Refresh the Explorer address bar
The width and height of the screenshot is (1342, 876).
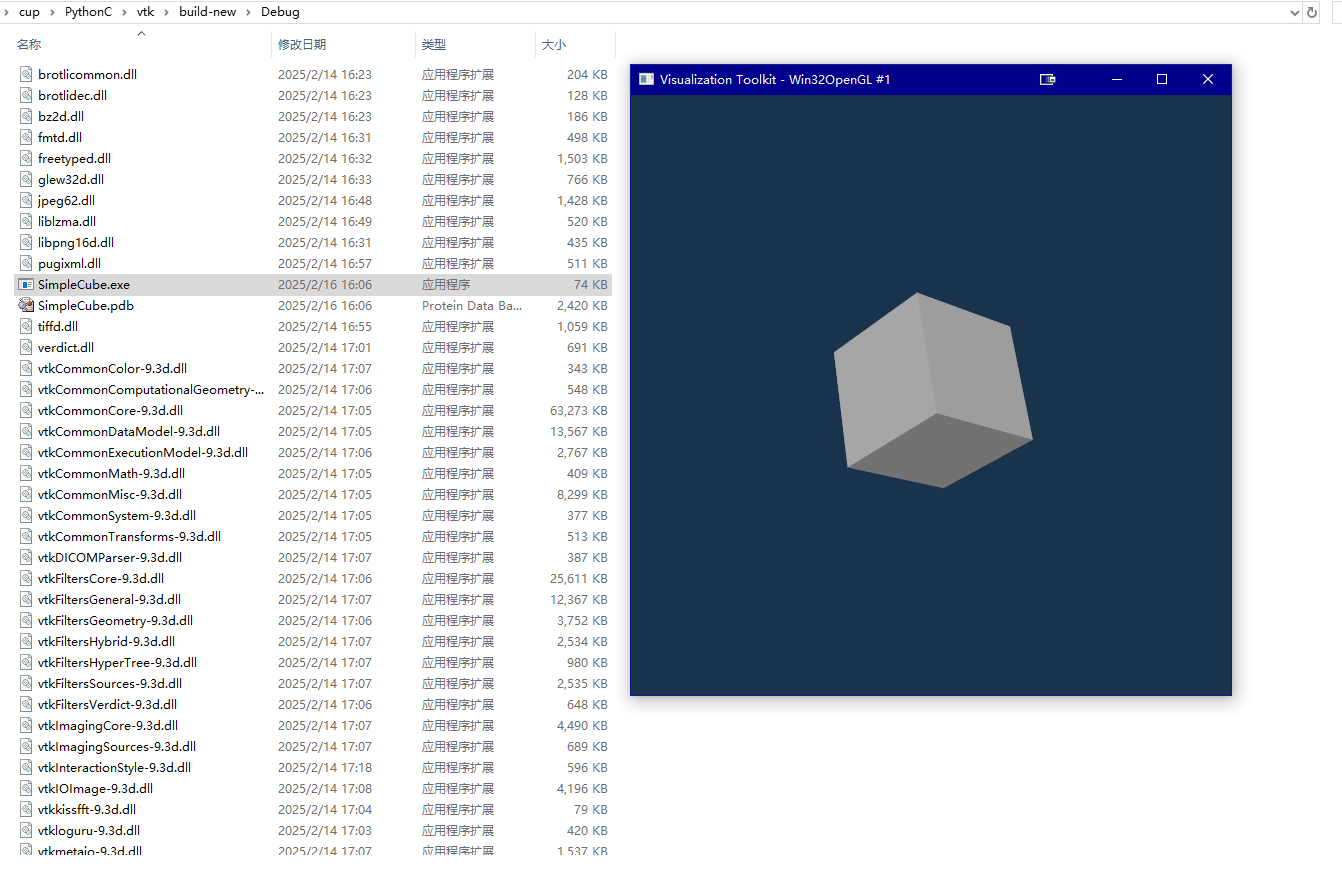click(1312, 12)
